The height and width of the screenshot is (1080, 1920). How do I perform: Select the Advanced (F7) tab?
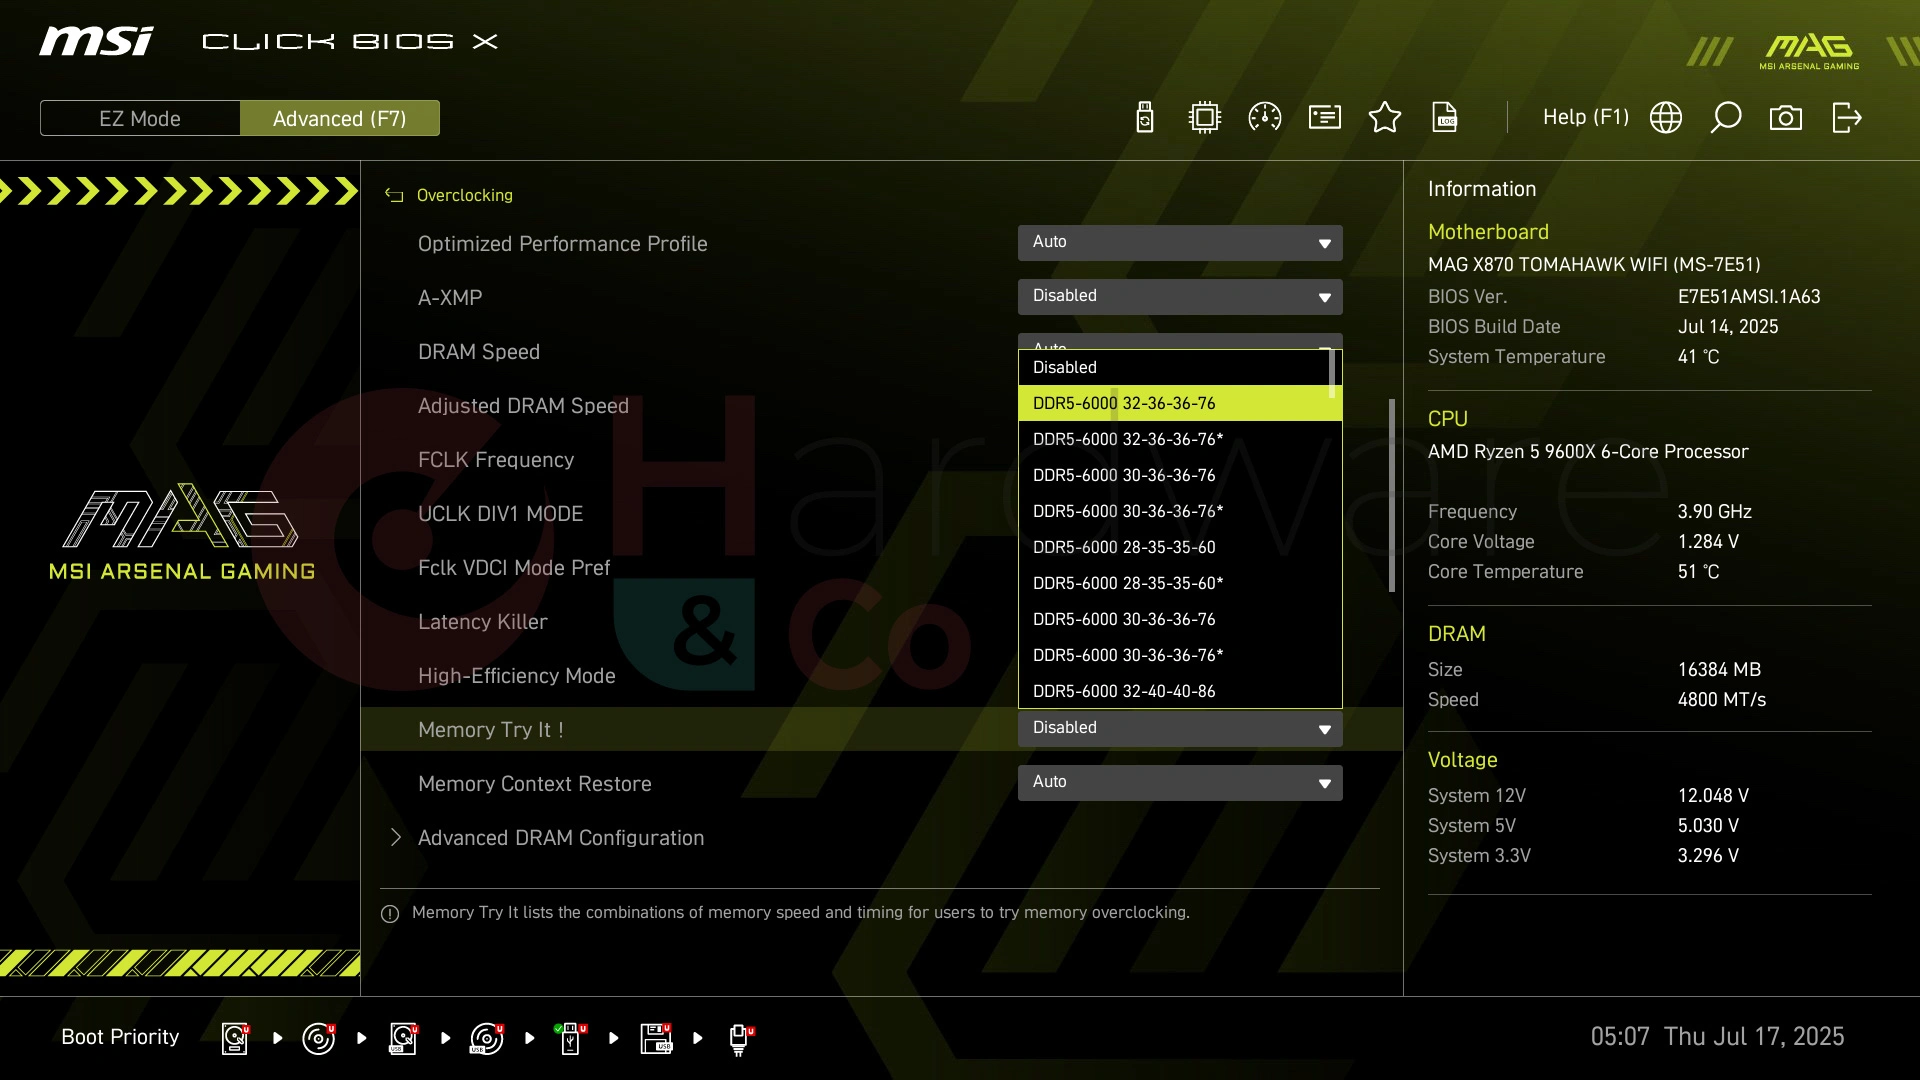340,118
